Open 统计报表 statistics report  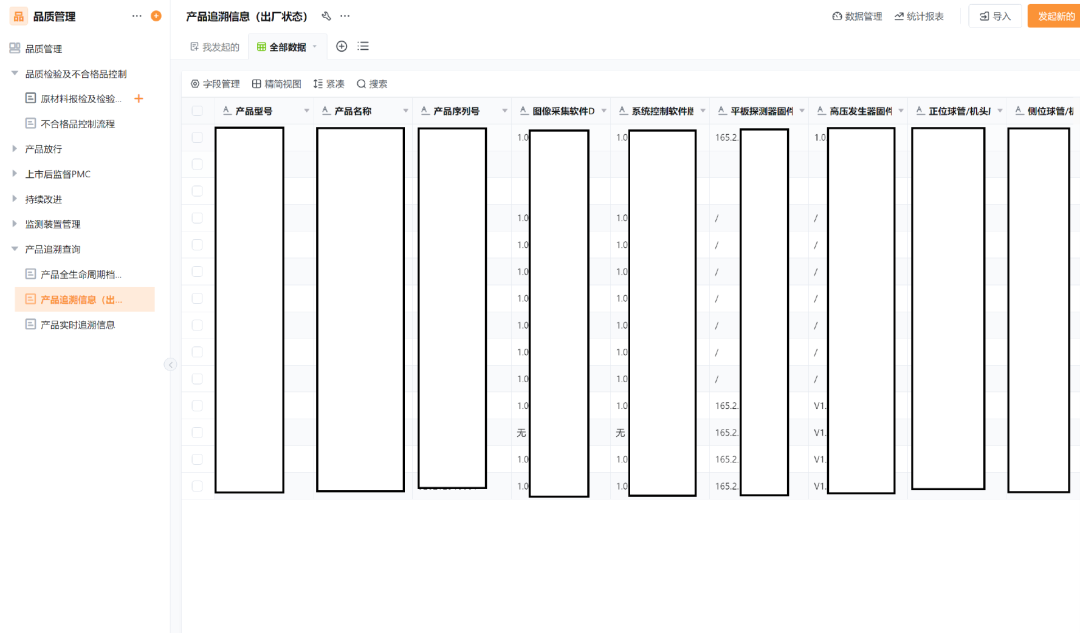tap(919, 16)
